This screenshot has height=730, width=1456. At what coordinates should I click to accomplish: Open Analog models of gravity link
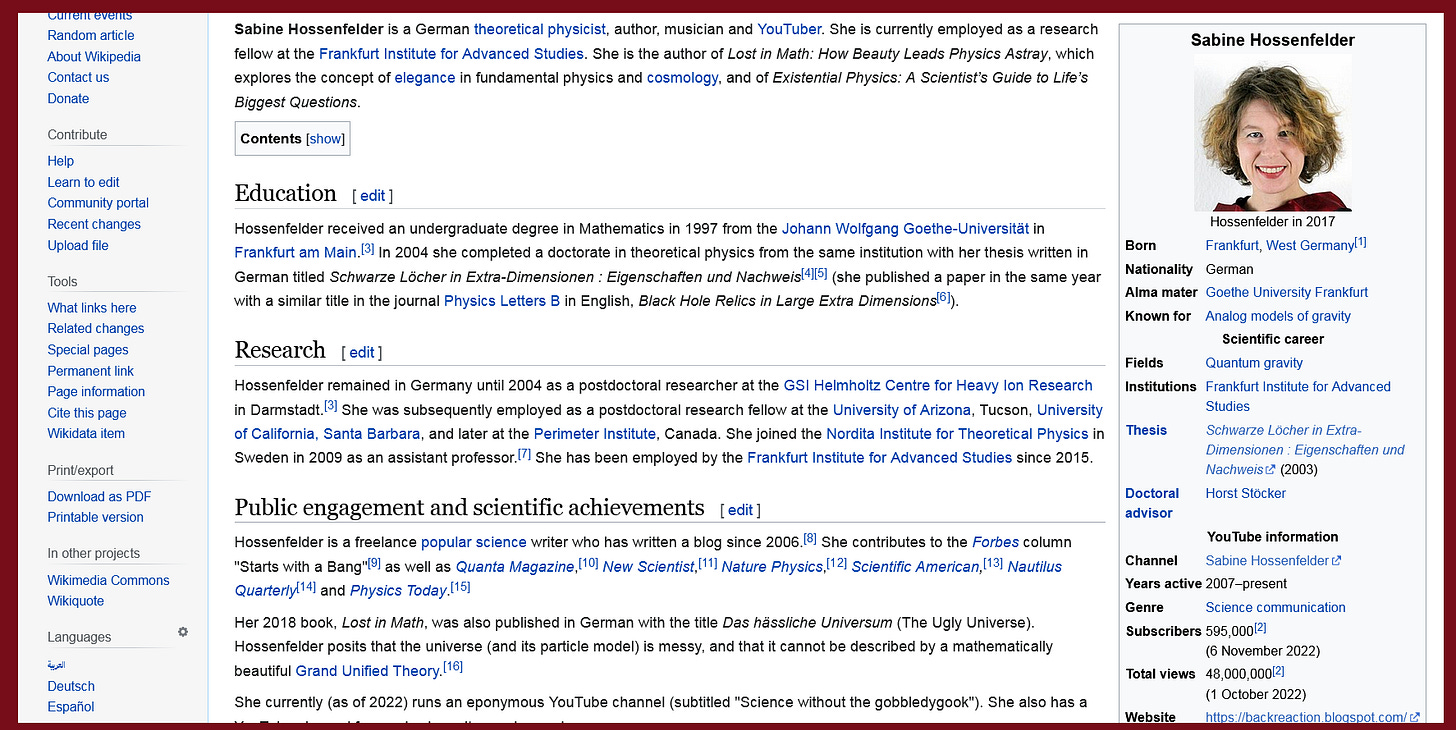click(1278, 316)
